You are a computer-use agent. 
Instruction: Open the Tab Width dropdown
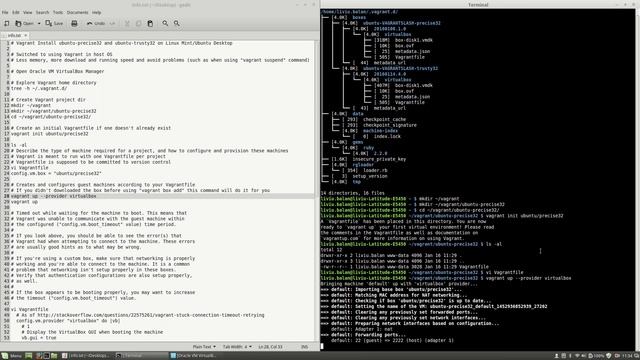[x=237, y=347]
